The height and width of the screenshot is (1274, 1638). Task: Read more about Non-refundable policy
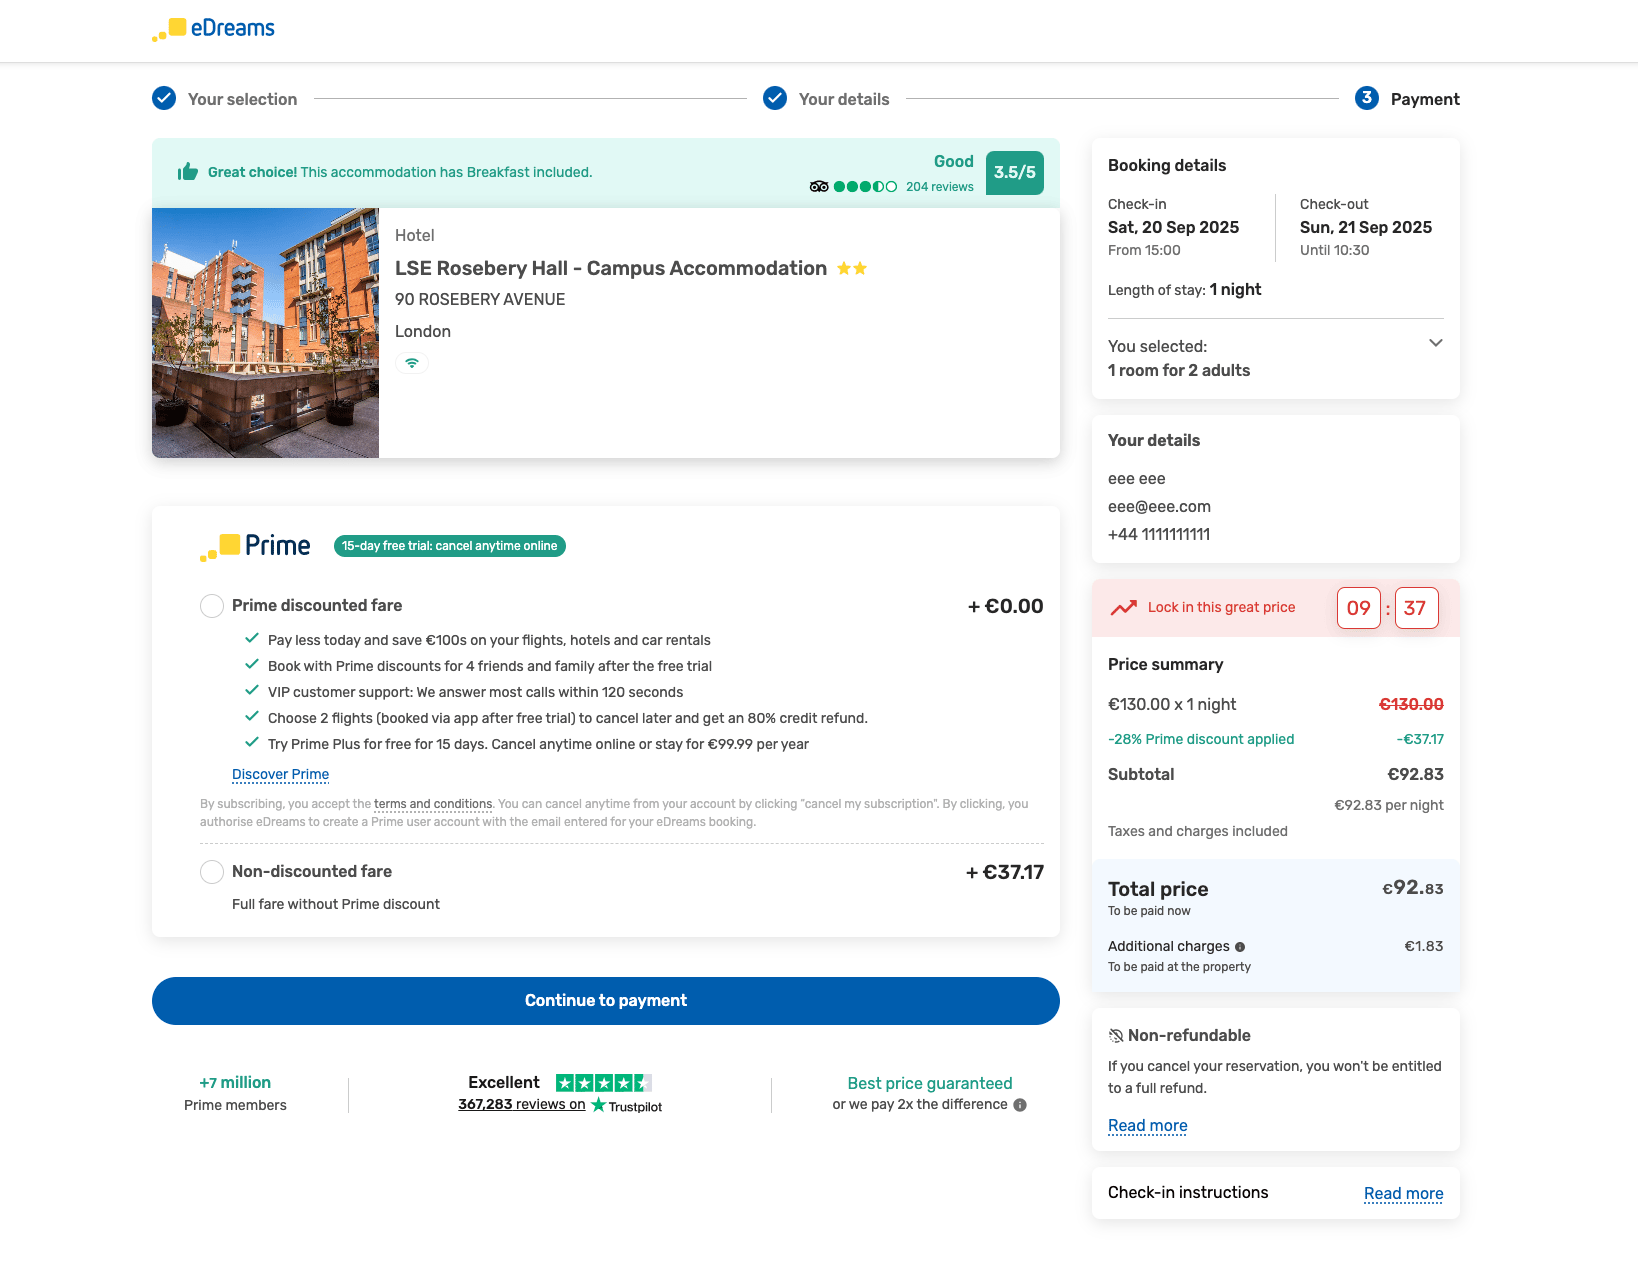pos(1147,1126)
